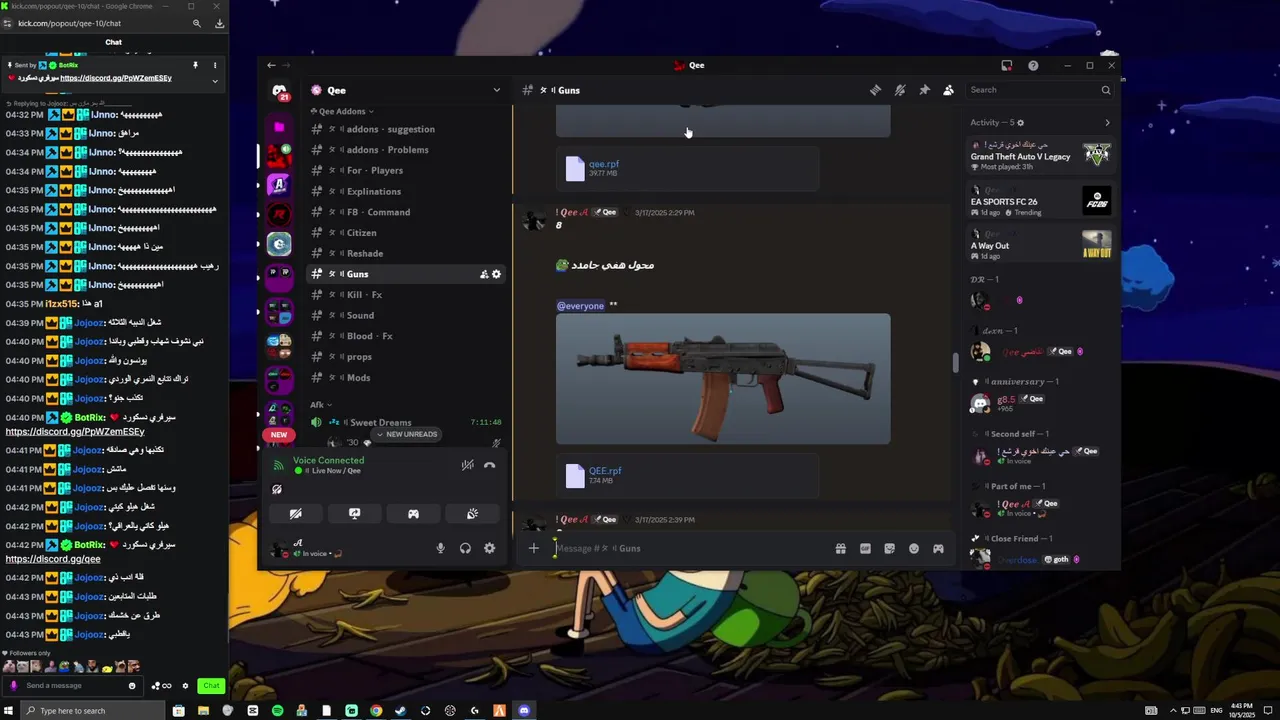Disconnect from voice call
1280x720 pixels.
click(x=489, y=465)
